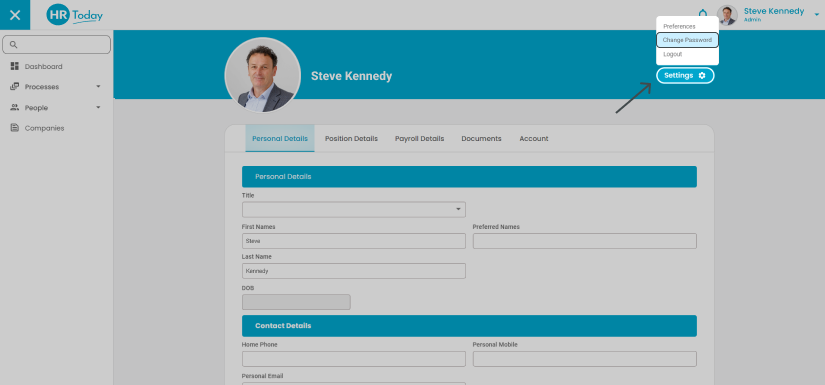Switch to the Position Details tab
The image size is (825, 385).
[351, 139]
